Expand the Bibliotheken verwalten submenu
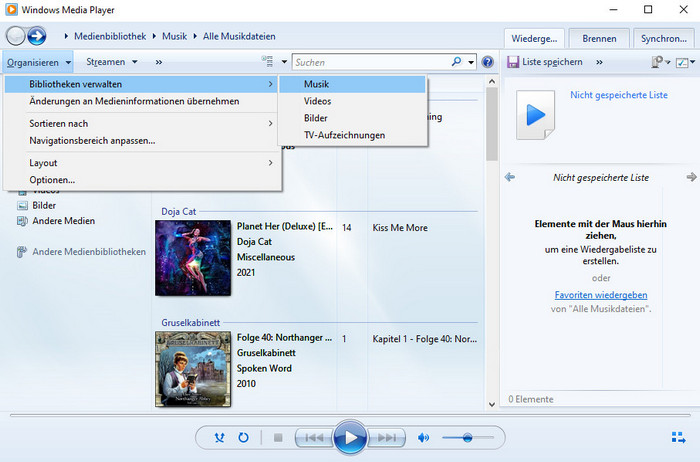 [142, 84]
